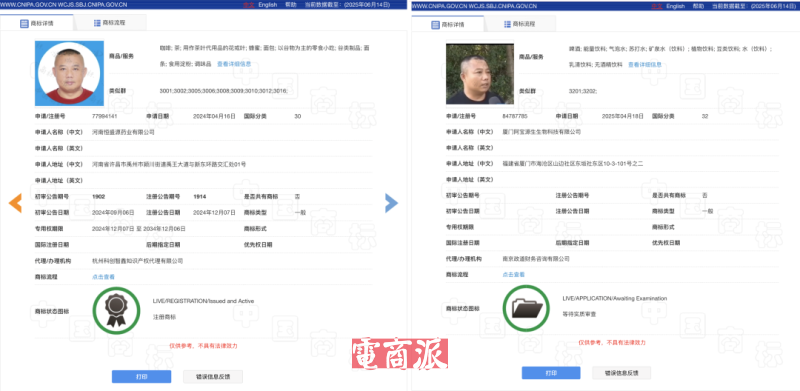The width and height of the screenshot is (800, 391).
Task: Select 注册商标 status label
Action: click(x=164, y=317)
